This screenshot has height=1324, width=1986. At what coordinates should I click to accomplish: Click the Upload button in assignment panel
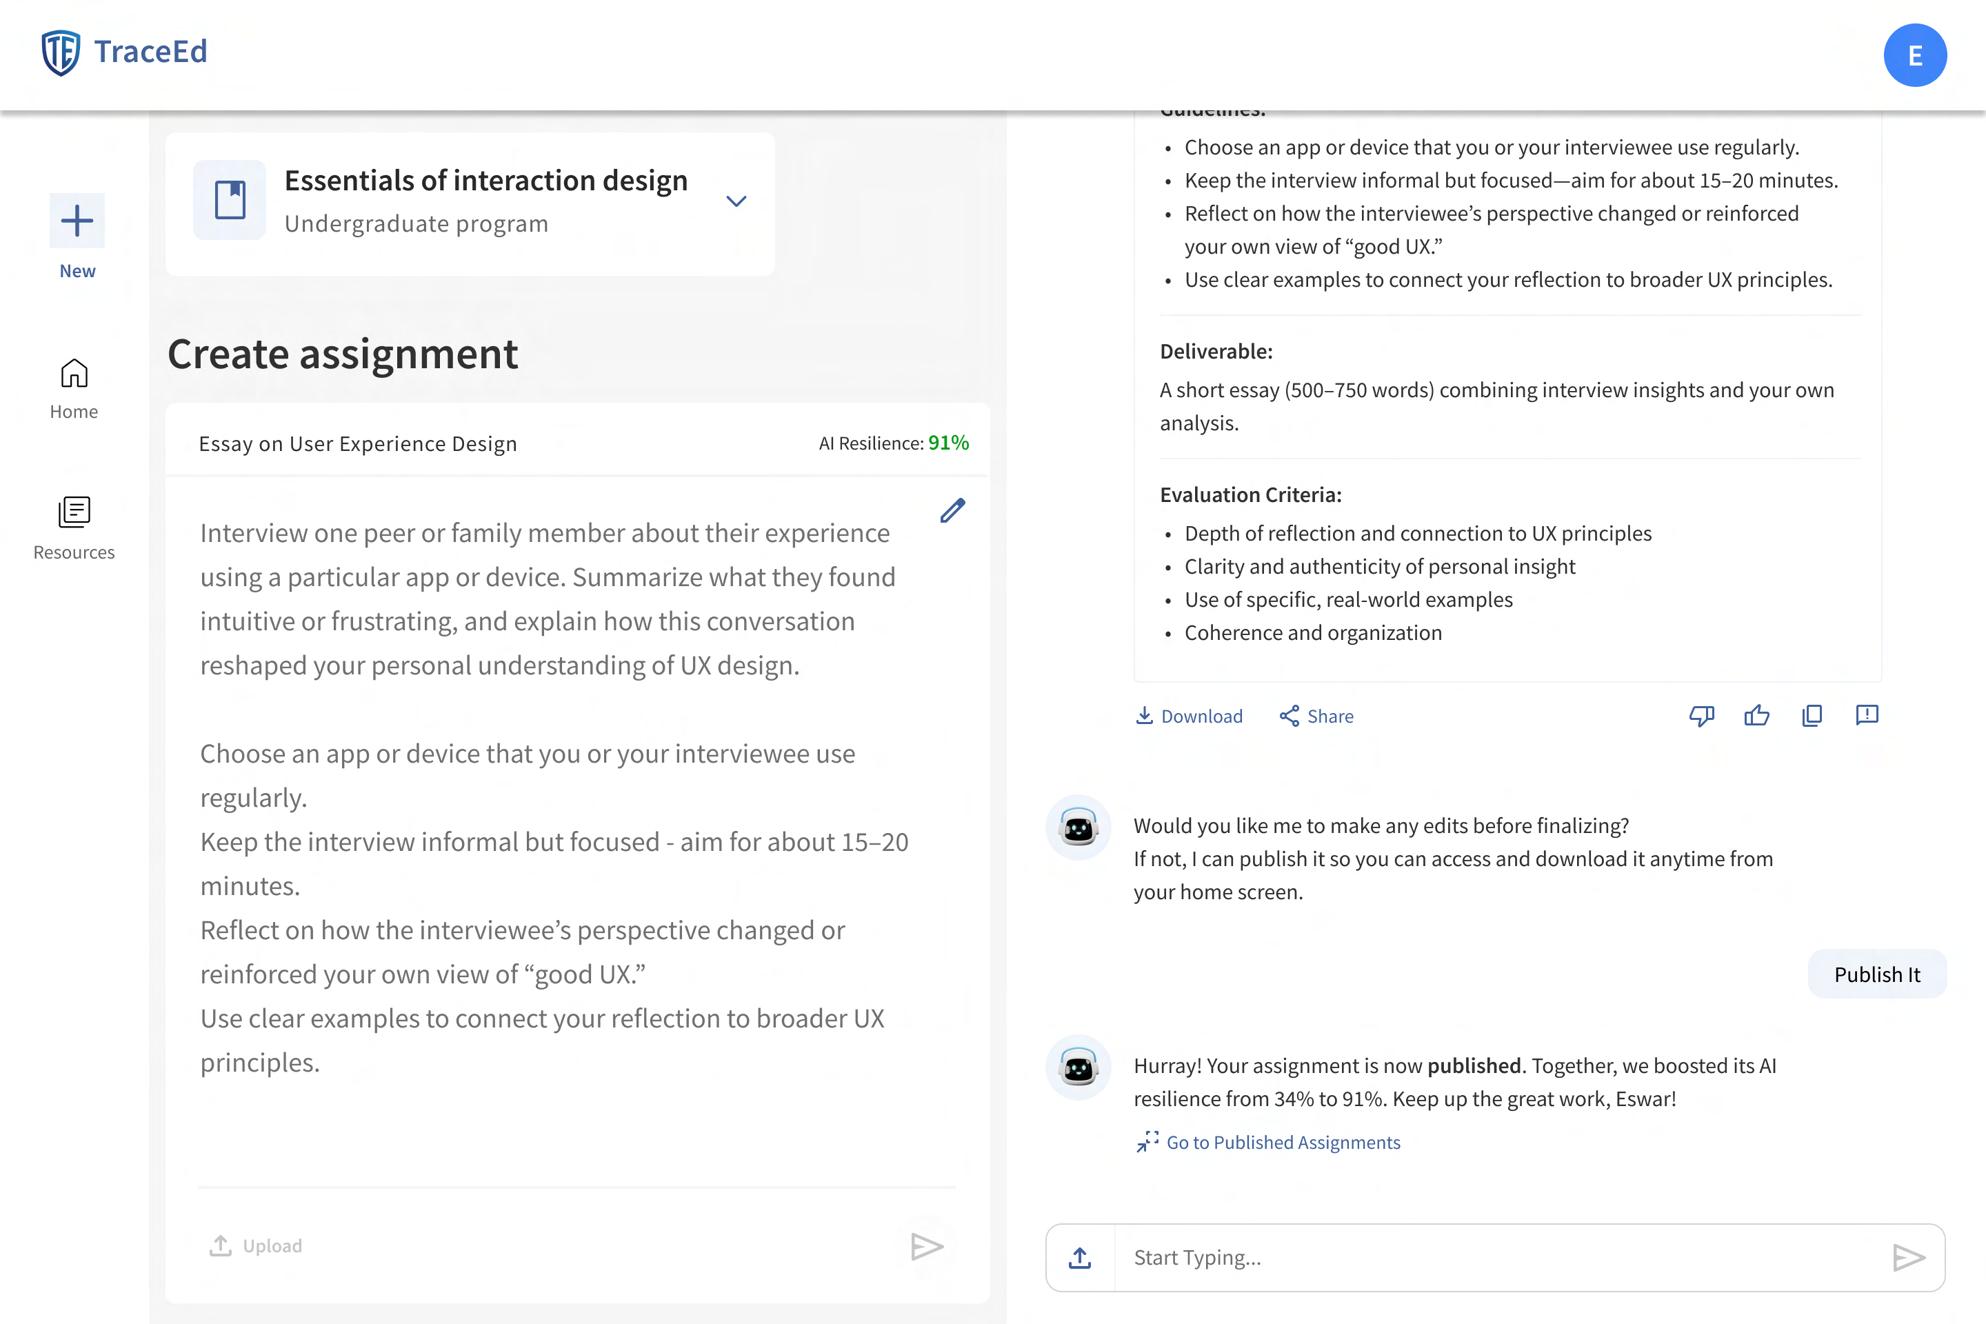256,1246
